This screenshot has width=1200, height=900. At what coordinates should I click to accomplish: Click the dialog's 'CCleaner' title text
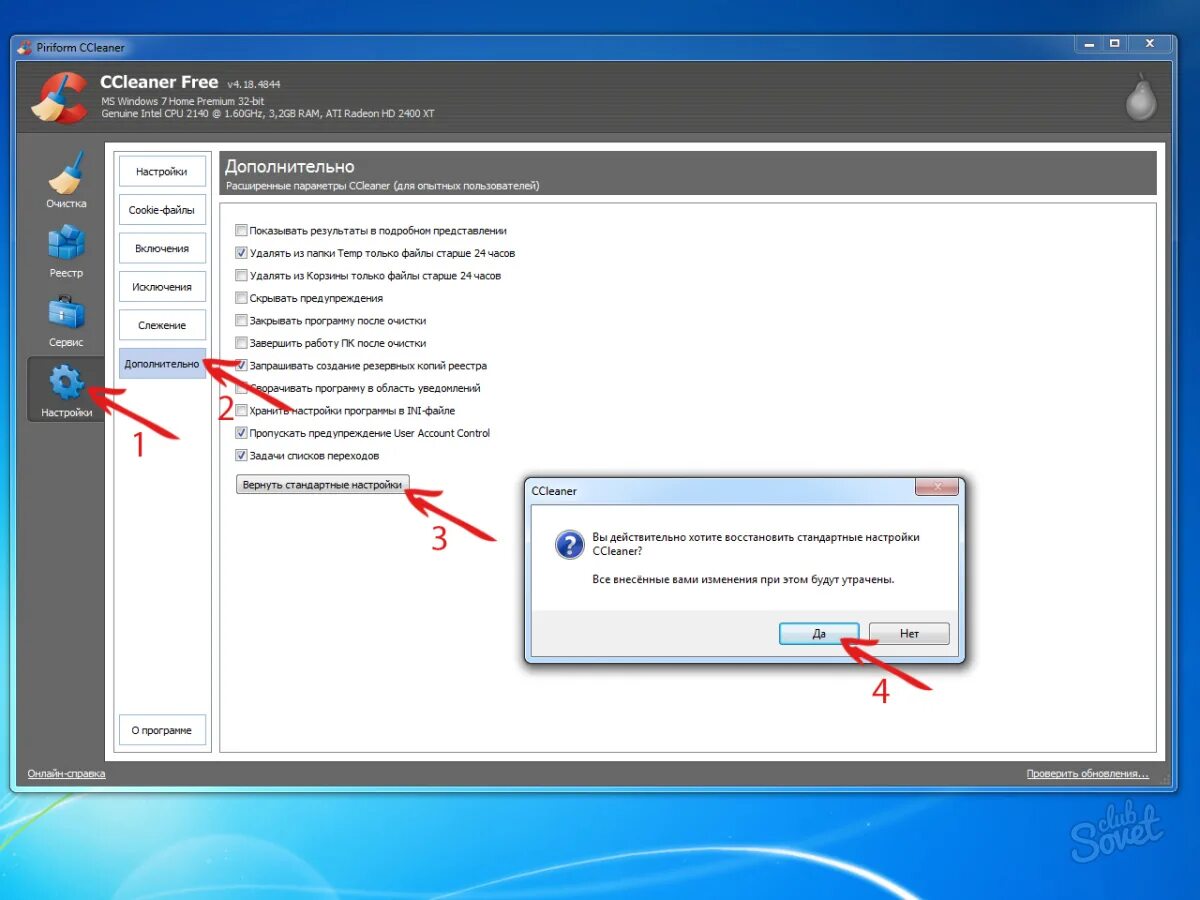coord(554,491)
